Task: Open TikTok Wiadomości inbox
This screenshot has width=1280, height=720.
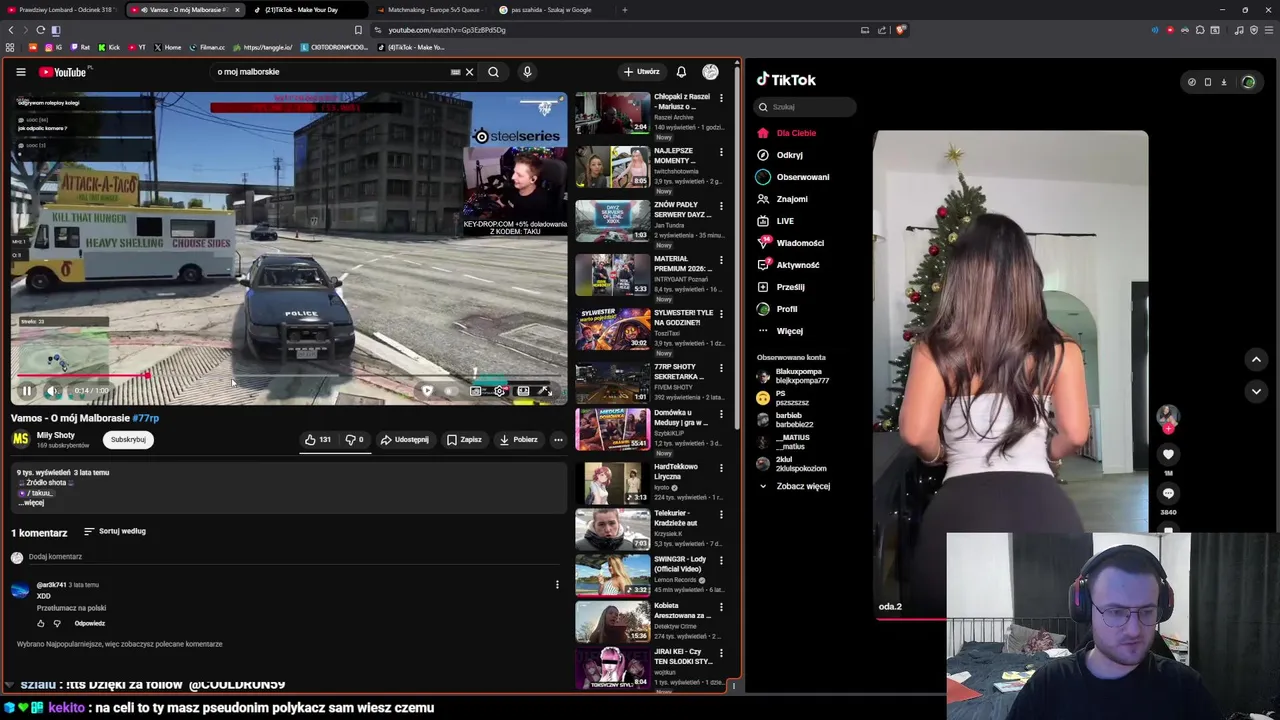Action: pos(791,243)
